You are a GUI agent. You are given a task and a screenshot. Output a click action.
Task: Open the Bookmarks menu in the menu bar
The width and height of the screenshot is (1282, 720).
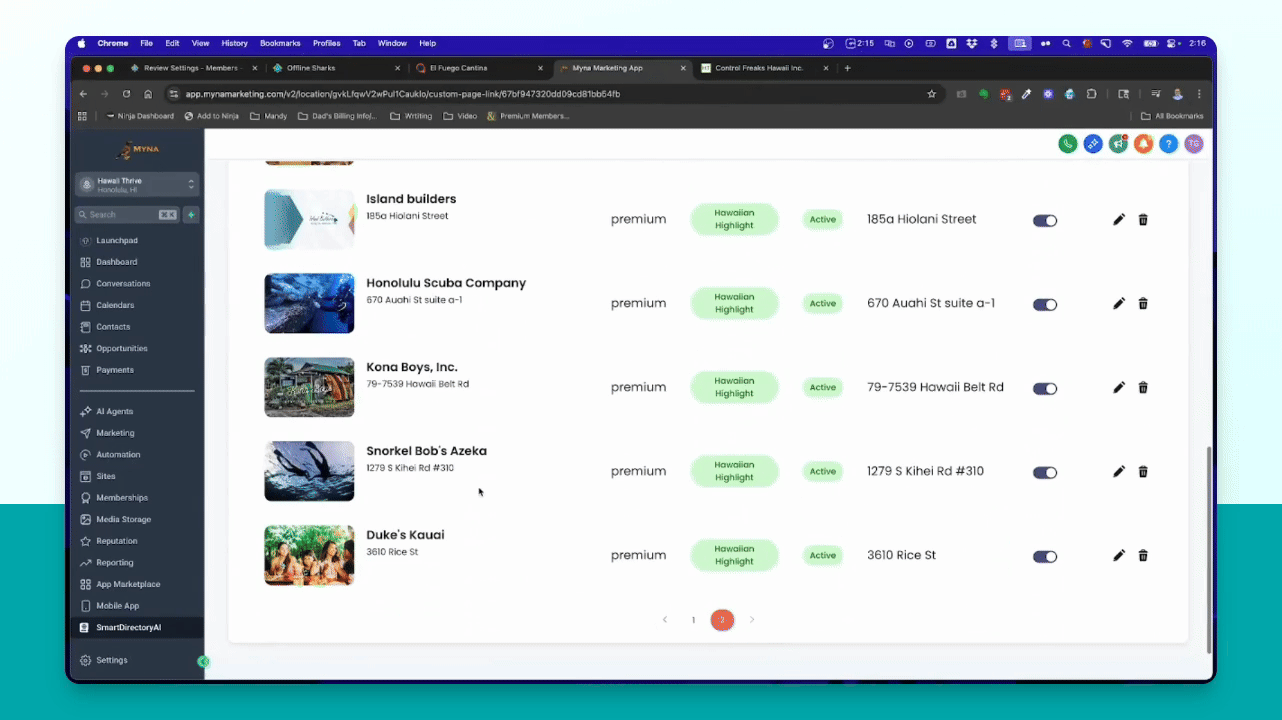tap(280, 44)
